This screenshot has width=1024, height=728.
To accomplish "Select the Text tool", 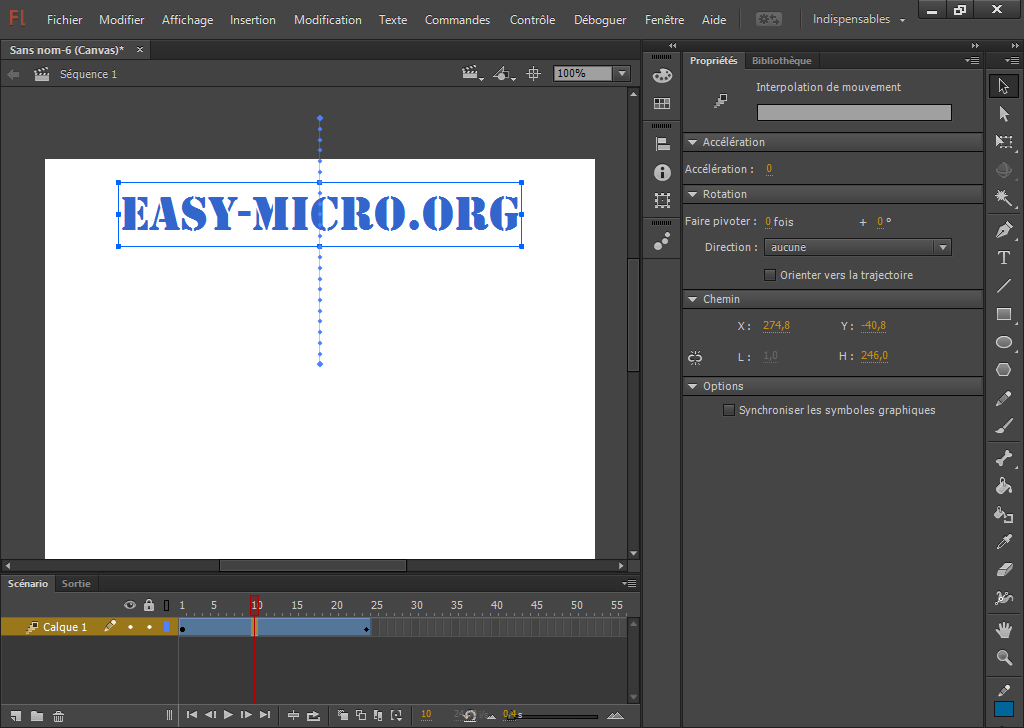I will (x=1004, y=258).
